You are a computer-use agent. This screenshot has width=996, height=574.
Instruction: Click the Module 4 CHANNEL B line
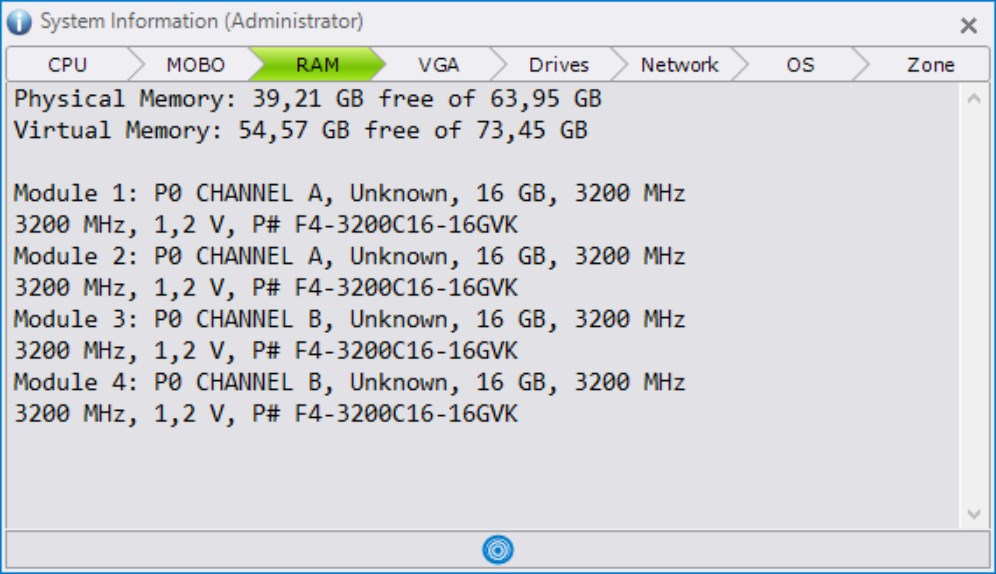point(349,383)
